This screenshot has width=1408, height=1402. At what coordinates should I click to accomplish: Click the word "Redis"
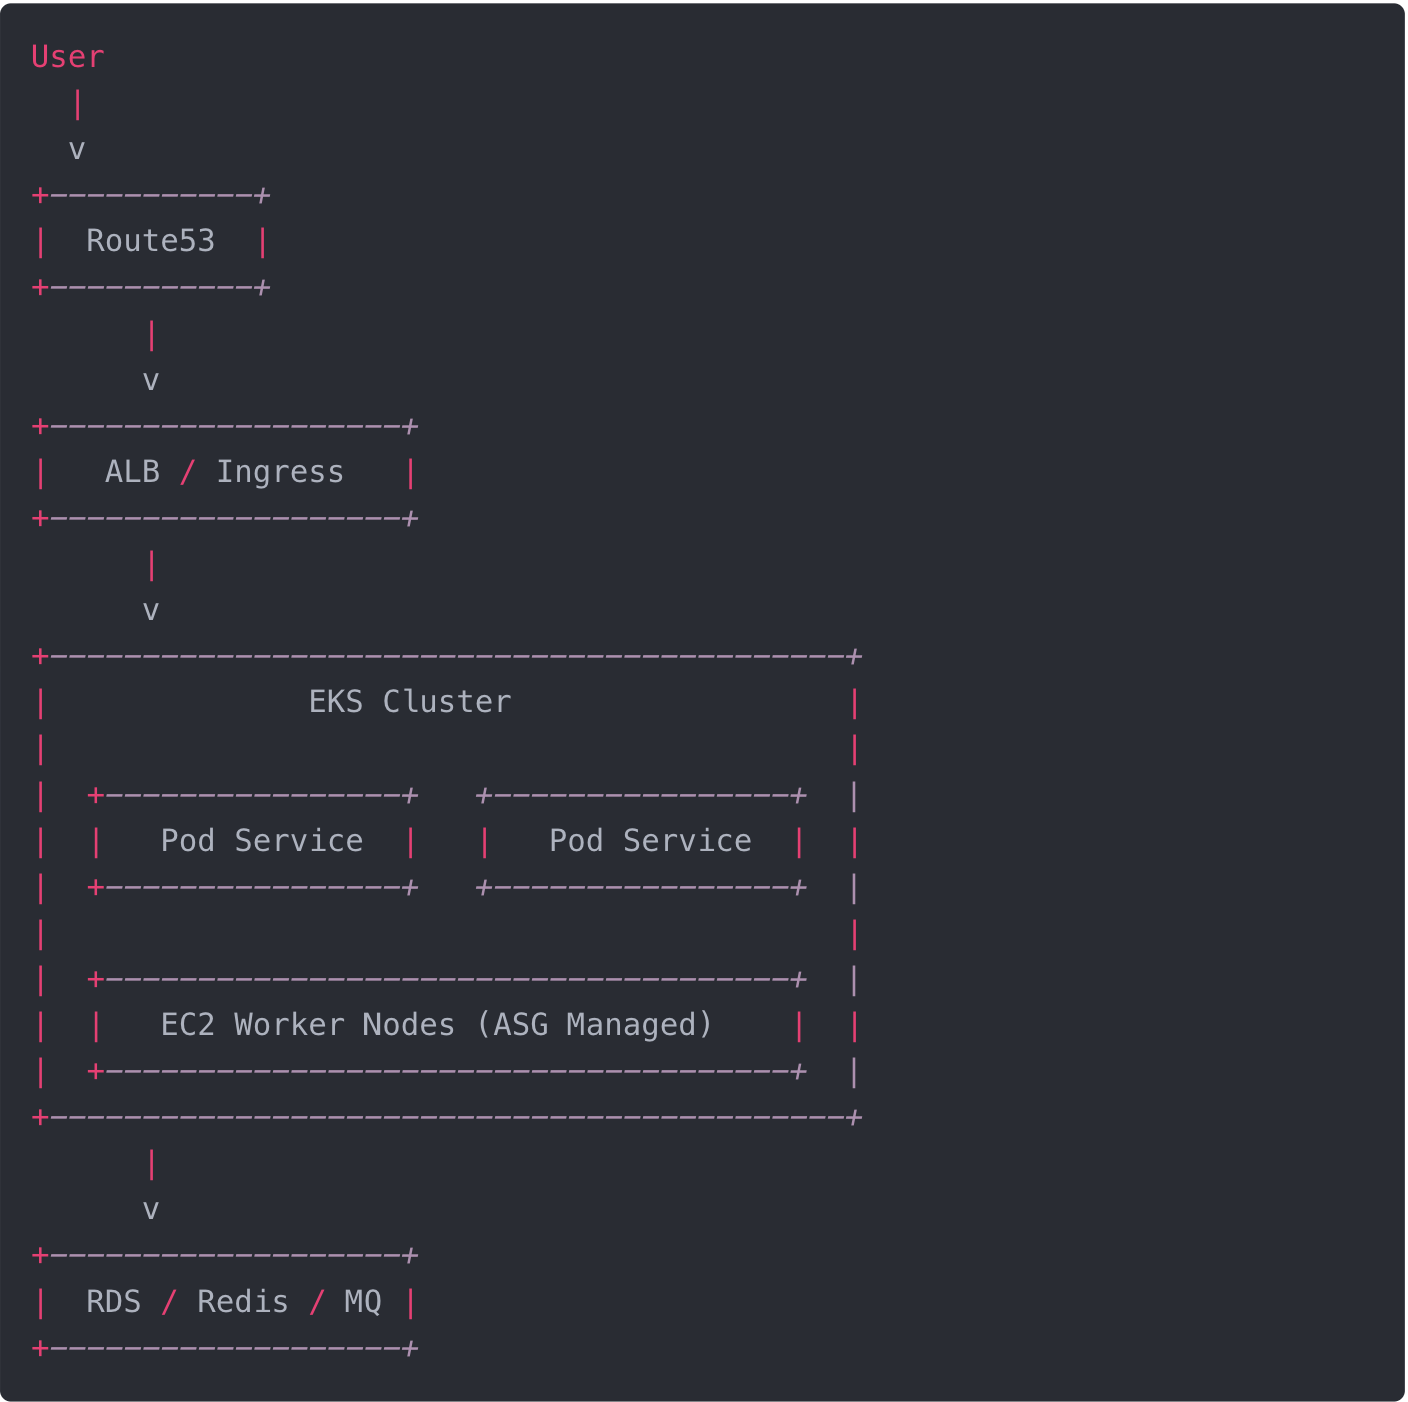click(x=242, y=1302)
